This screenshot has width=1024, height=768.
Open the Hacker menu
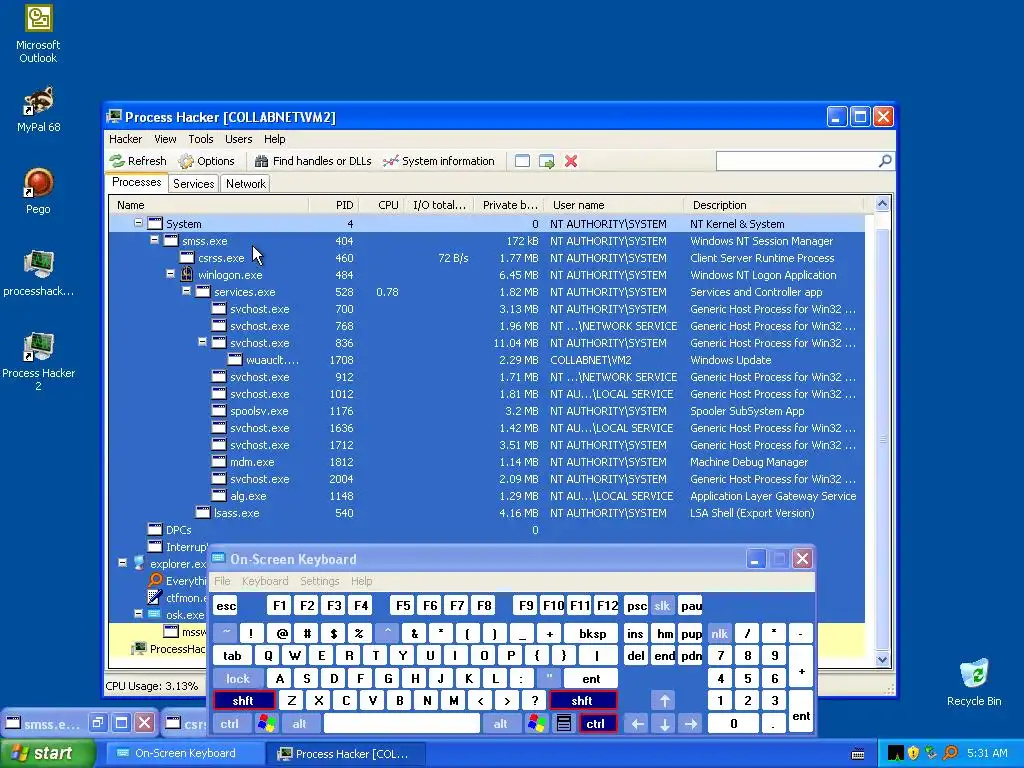125,139
